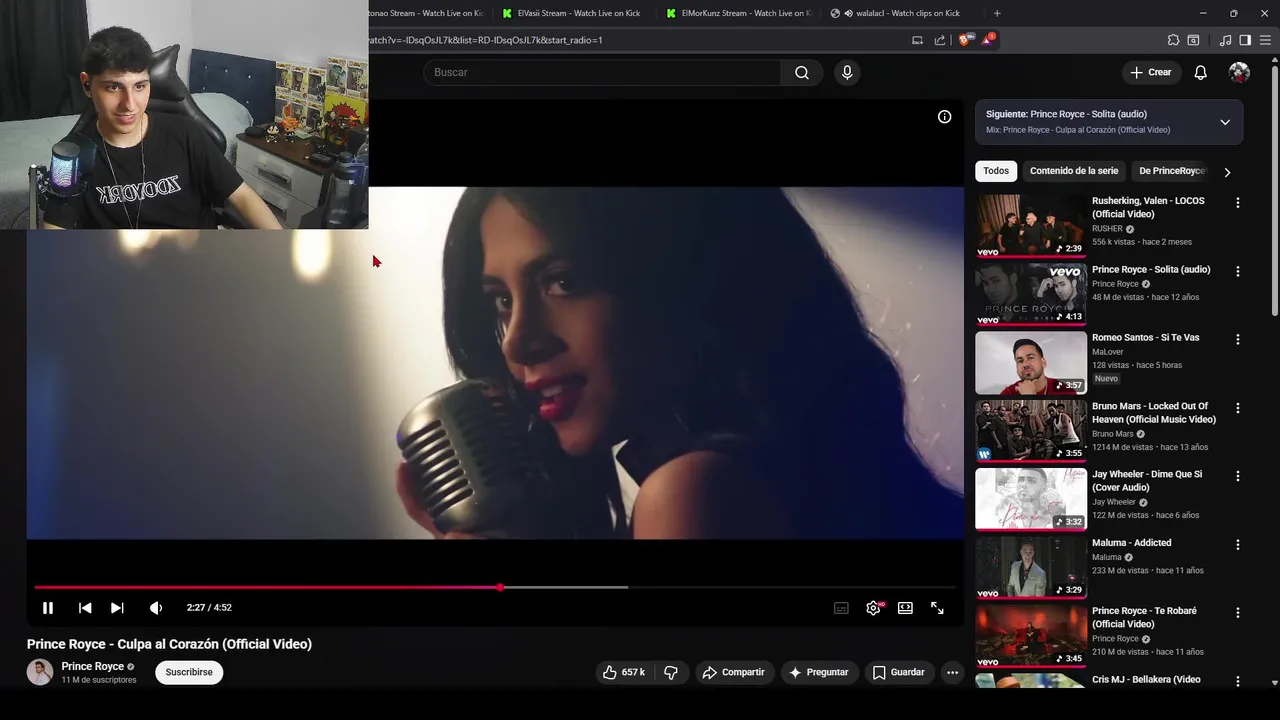Click the red progress scrubber handle
Screen dimensions: 1280x720
[x=500, y=587]
